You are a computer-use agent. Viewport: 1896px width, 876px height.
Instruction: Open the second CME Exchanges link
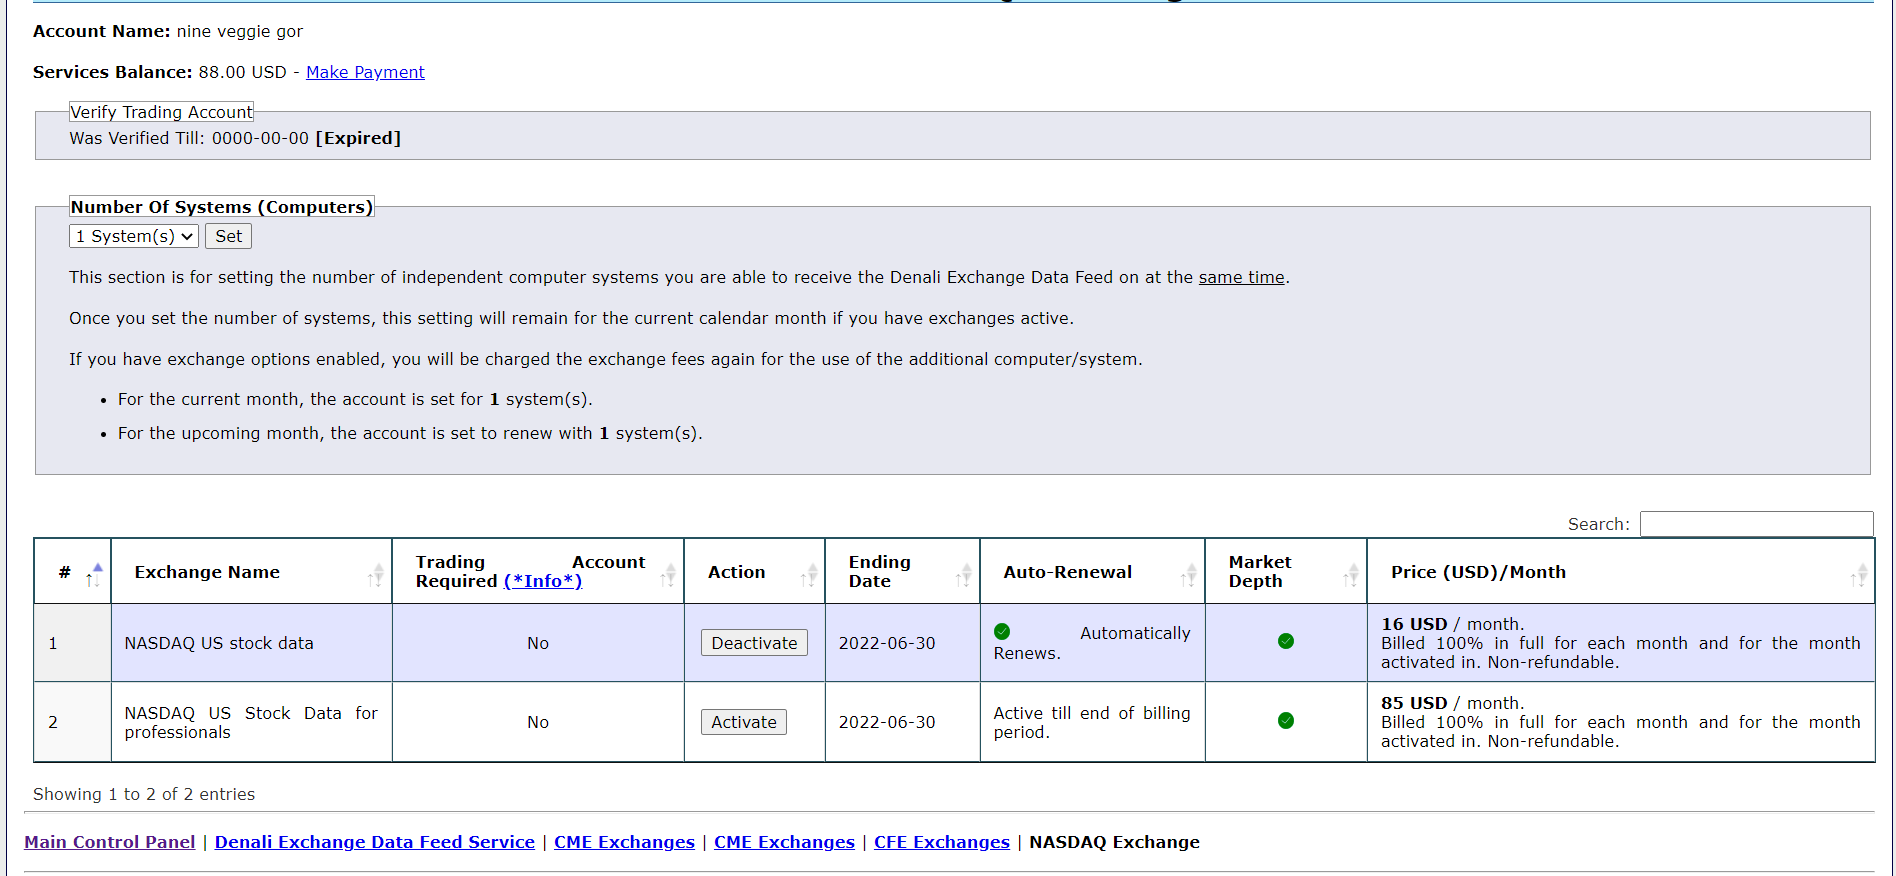click(x=784, y=842)
